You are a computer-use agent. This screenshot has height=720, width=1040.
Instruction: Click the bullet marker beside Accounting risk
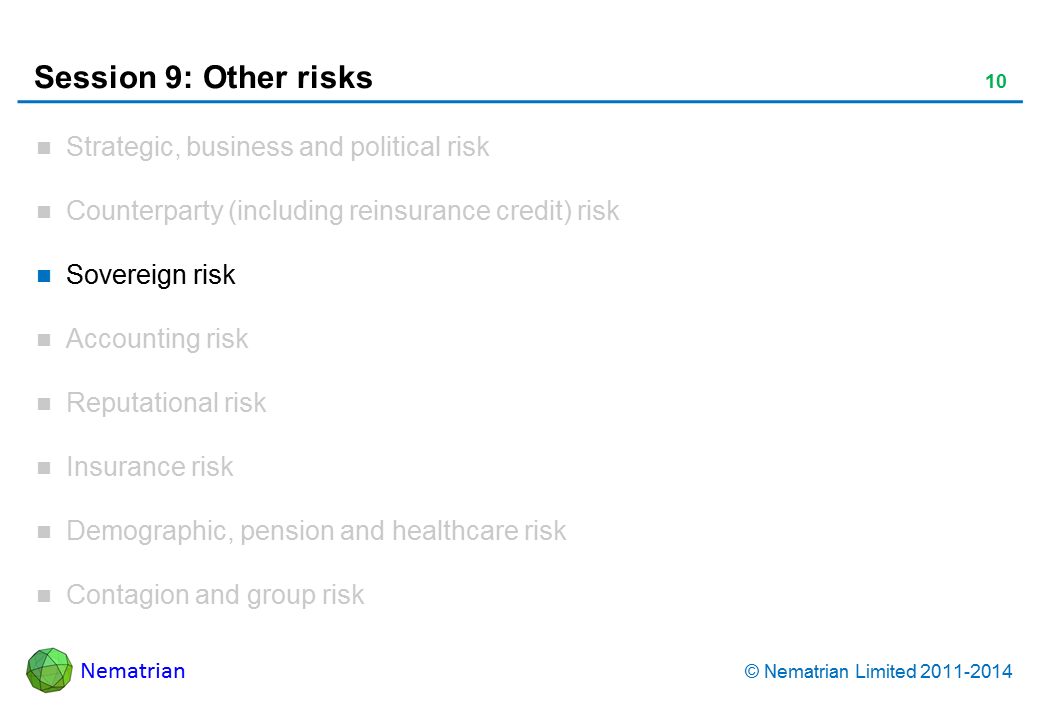tap(44, 340)
